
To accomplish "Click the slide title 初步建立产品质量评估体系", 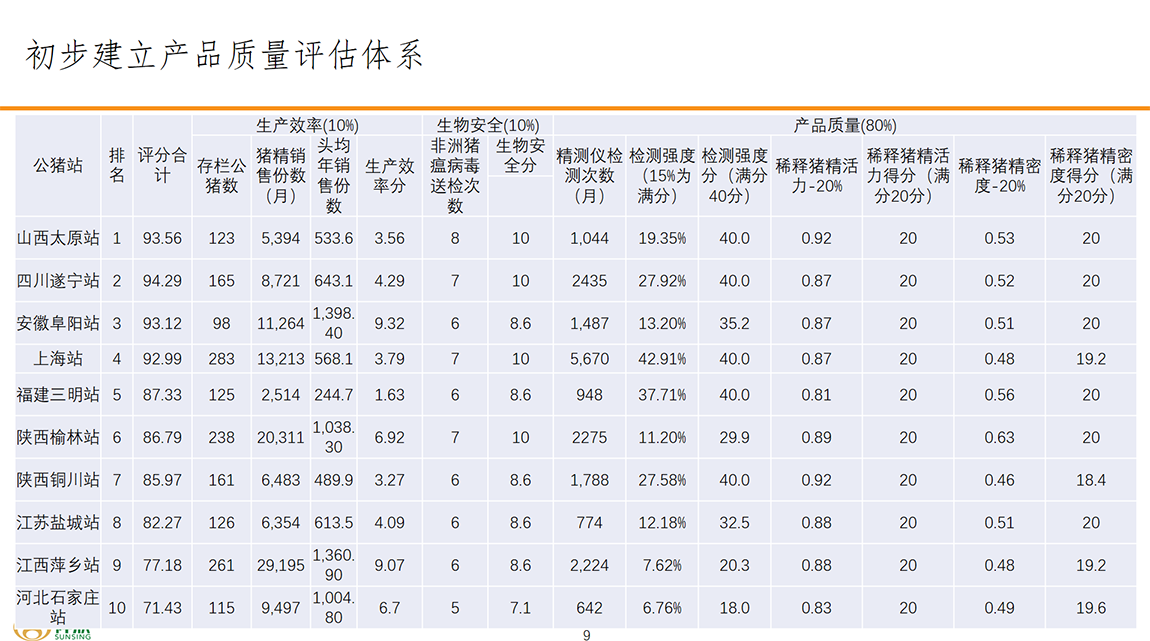I will (224, 55).
